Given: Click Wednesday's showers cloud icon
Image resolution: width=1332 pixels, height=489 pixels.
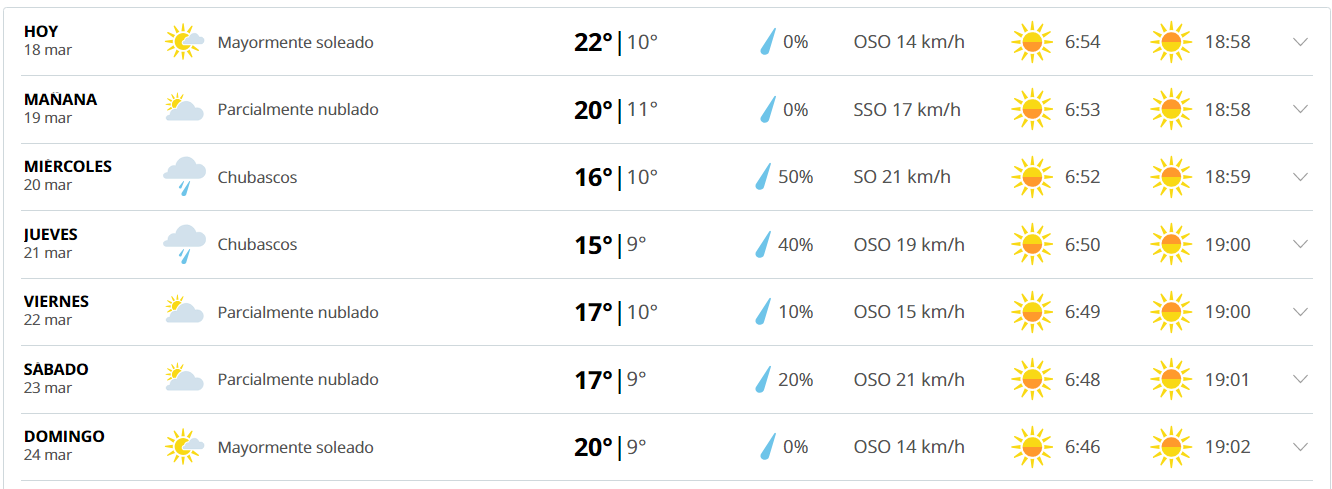Looking at the screenshot, I should (184, 177).
